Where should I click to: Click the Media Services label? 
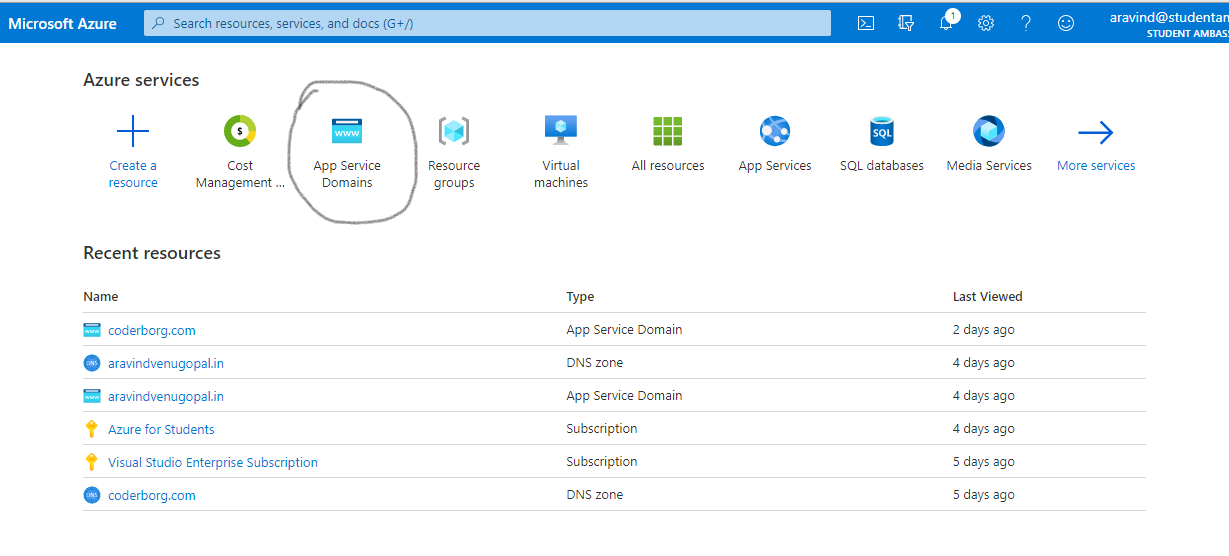[989, 166]
